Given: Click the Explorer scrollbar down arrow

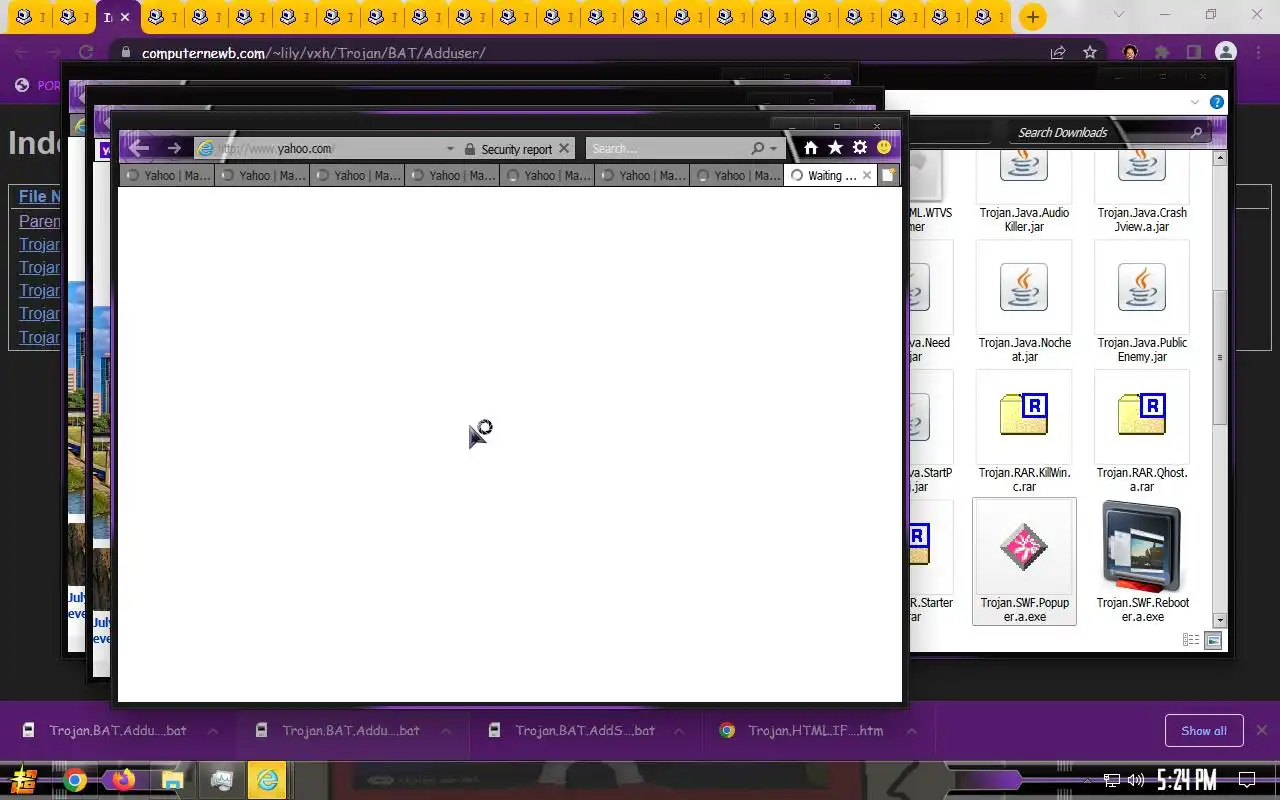Looking at the screenshot, I should [1219, 620].
